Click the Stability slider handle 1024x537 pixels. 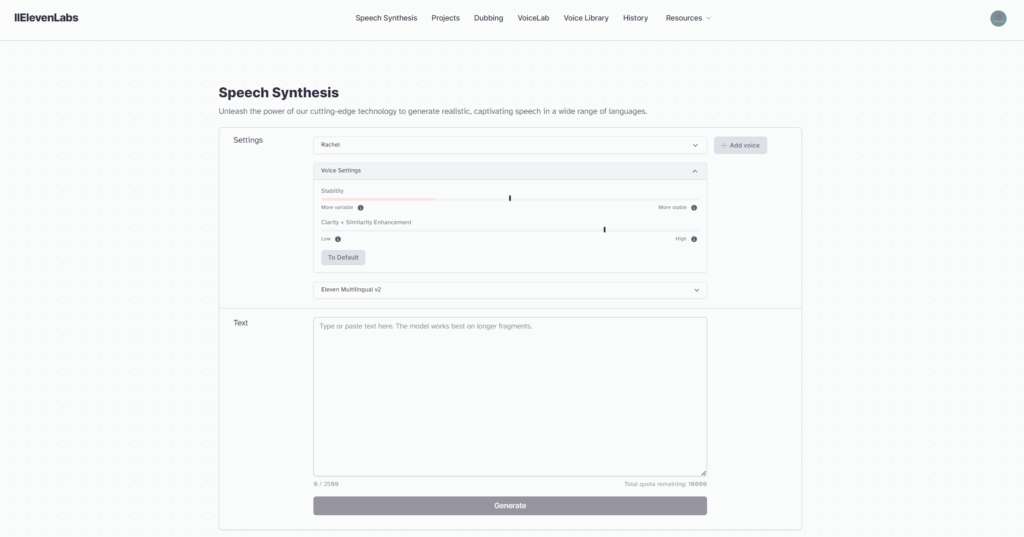pyautogui.click(x=510, y=198)
